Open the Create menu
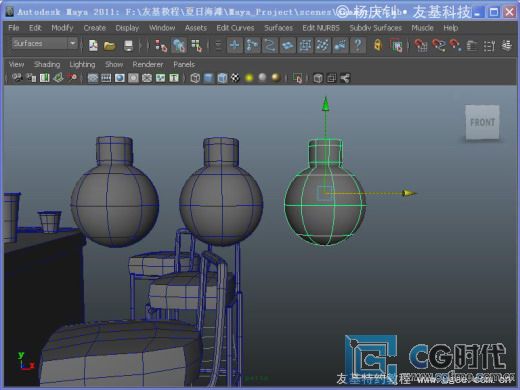Viewport: 520px width, 390px height. [x=94, y=28]
